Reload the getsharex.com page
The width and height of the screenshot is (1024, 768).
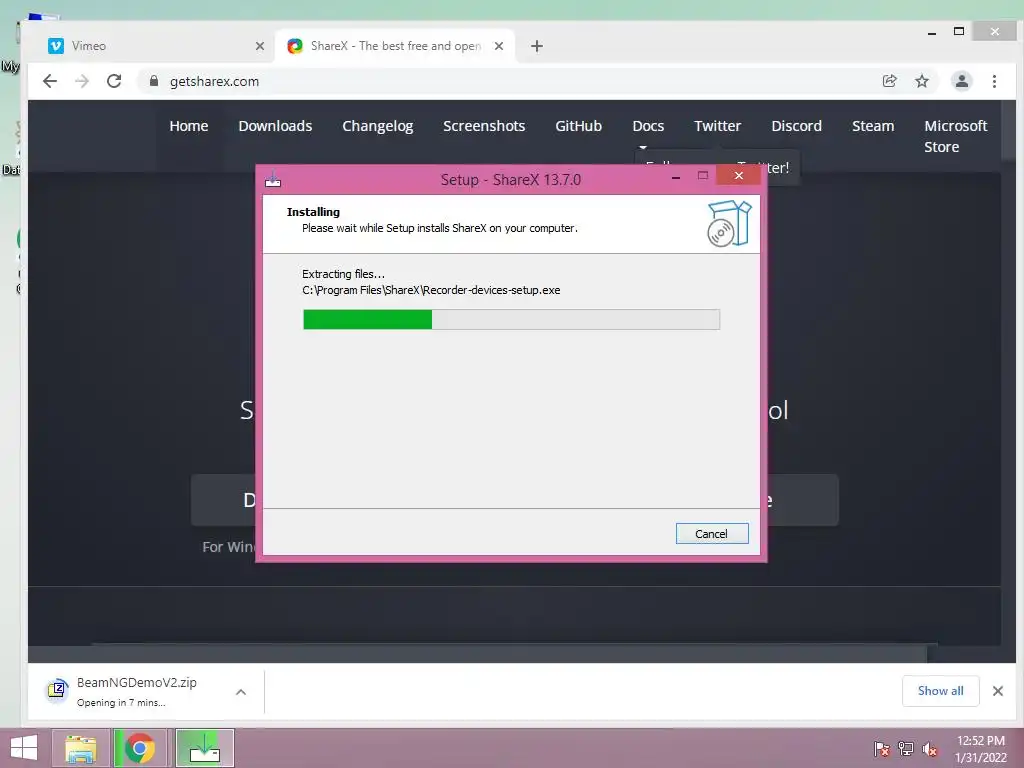[x=114, y=81]
